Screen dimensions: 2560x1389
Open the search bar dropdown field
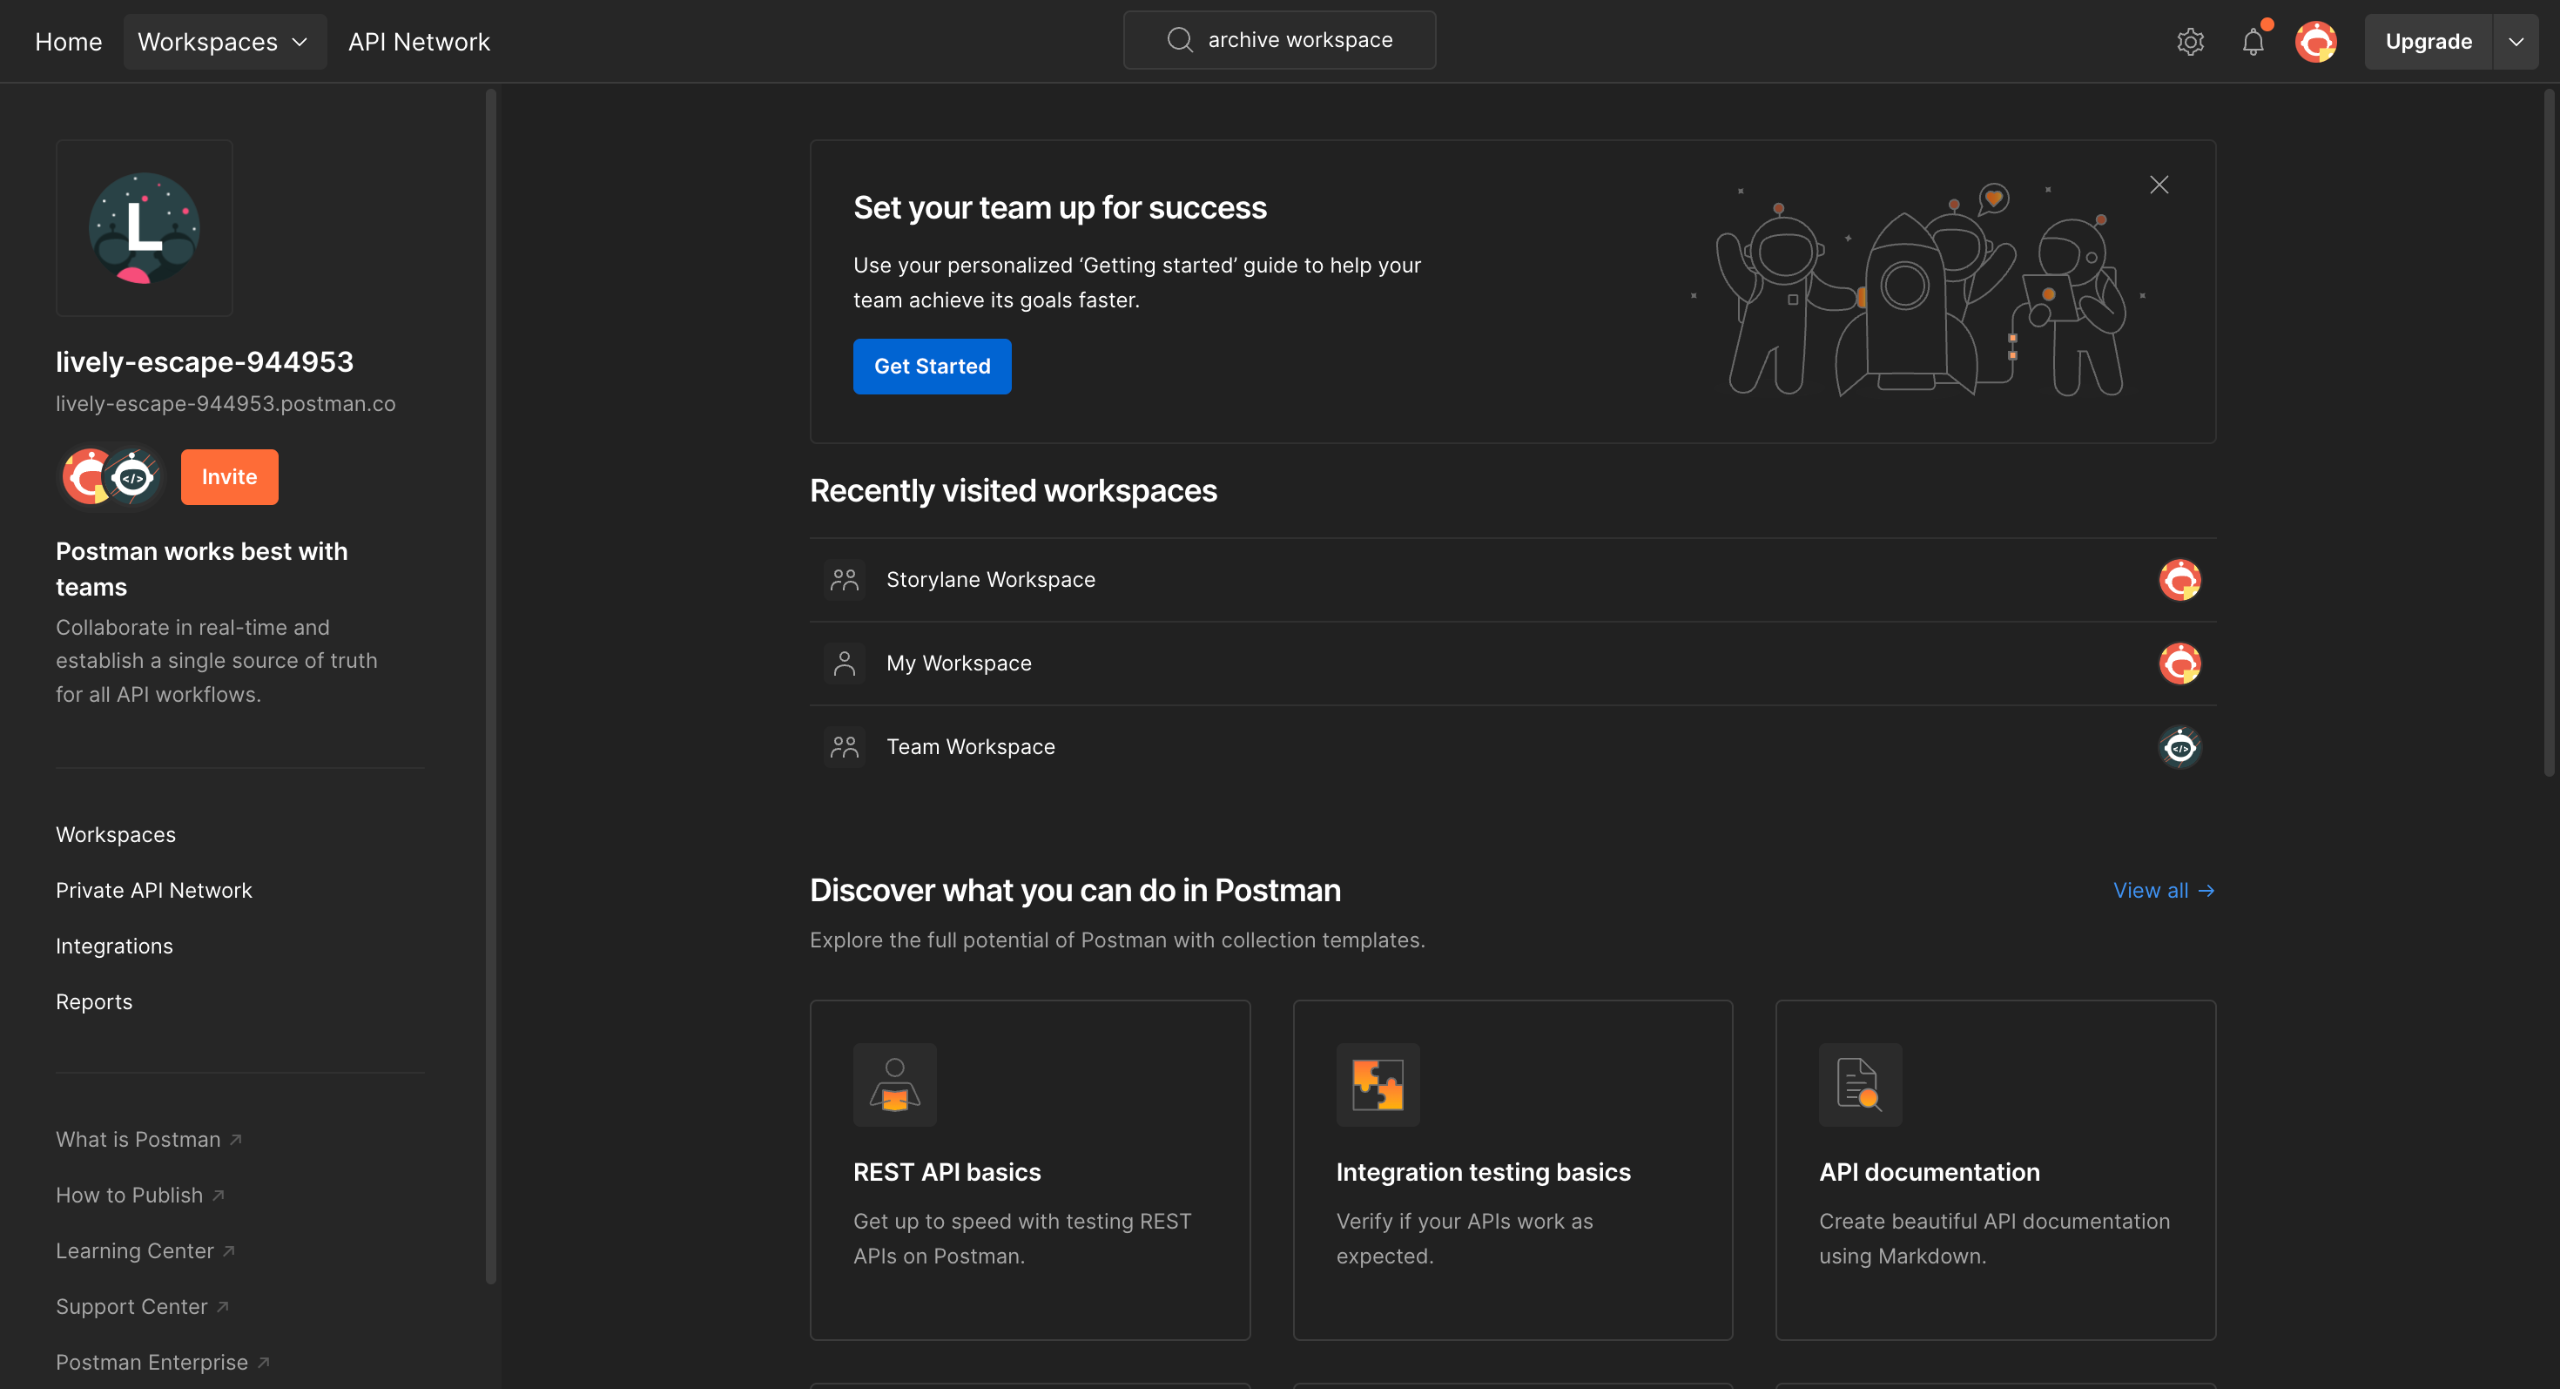click(x=1279, y=39)
